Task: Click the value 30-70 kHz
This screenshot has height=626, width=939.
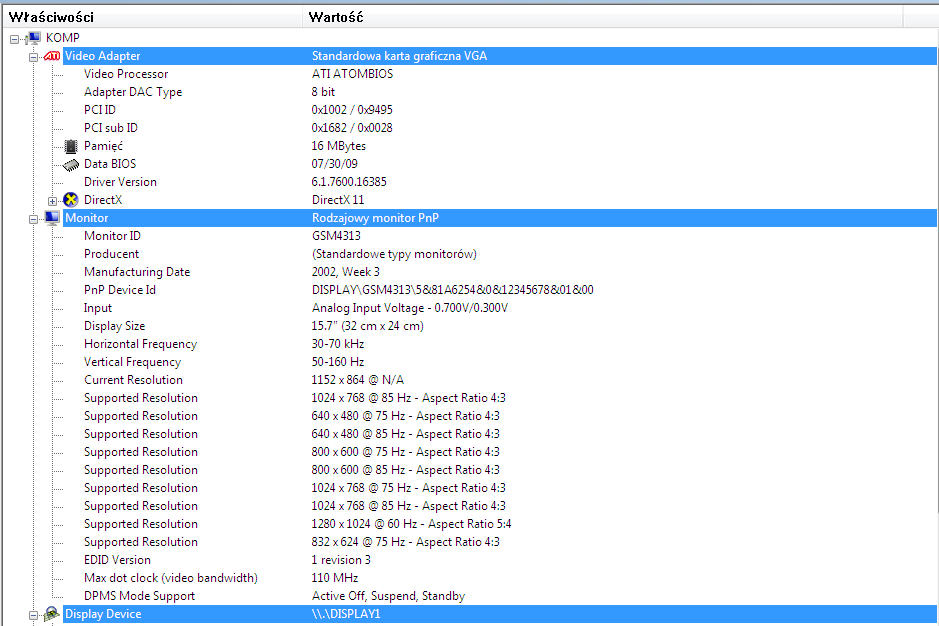Action: point(338,344)
